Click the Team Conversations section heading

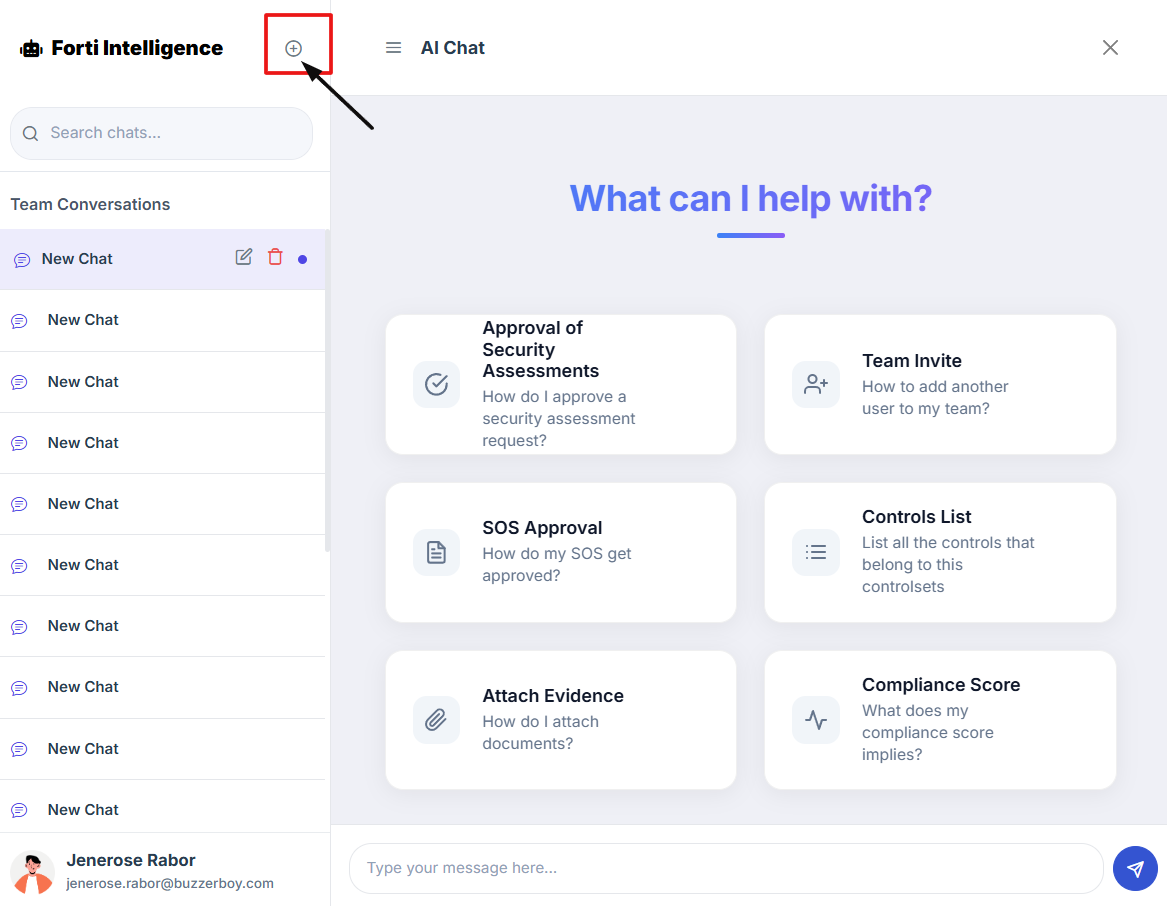tap(90, 204)
